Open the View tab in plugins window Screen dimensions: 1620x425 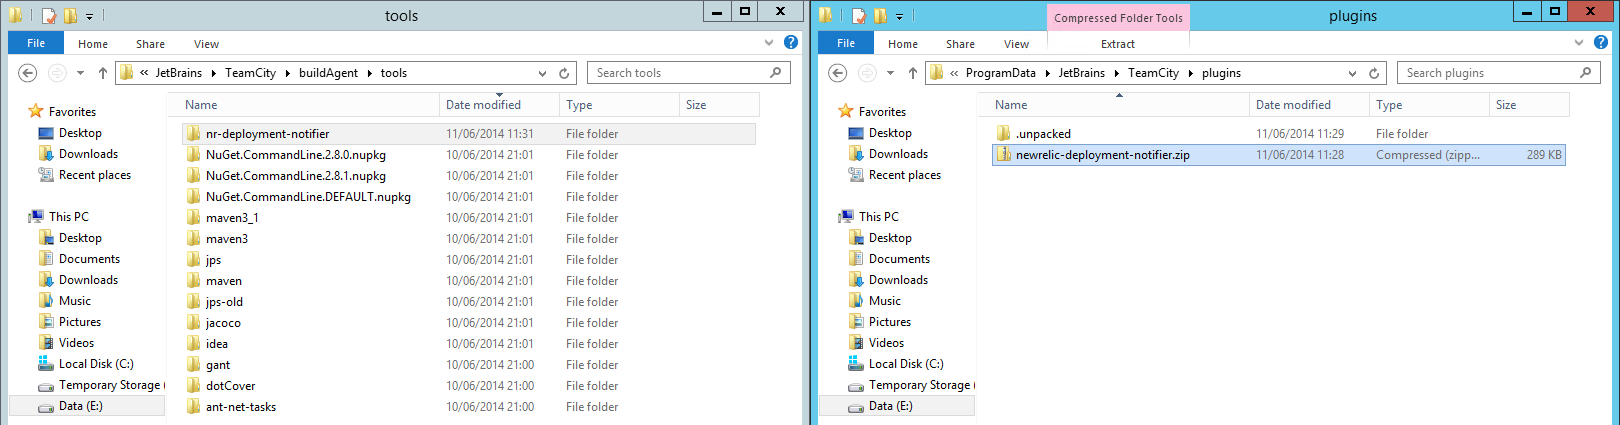tap(1017, 44)
